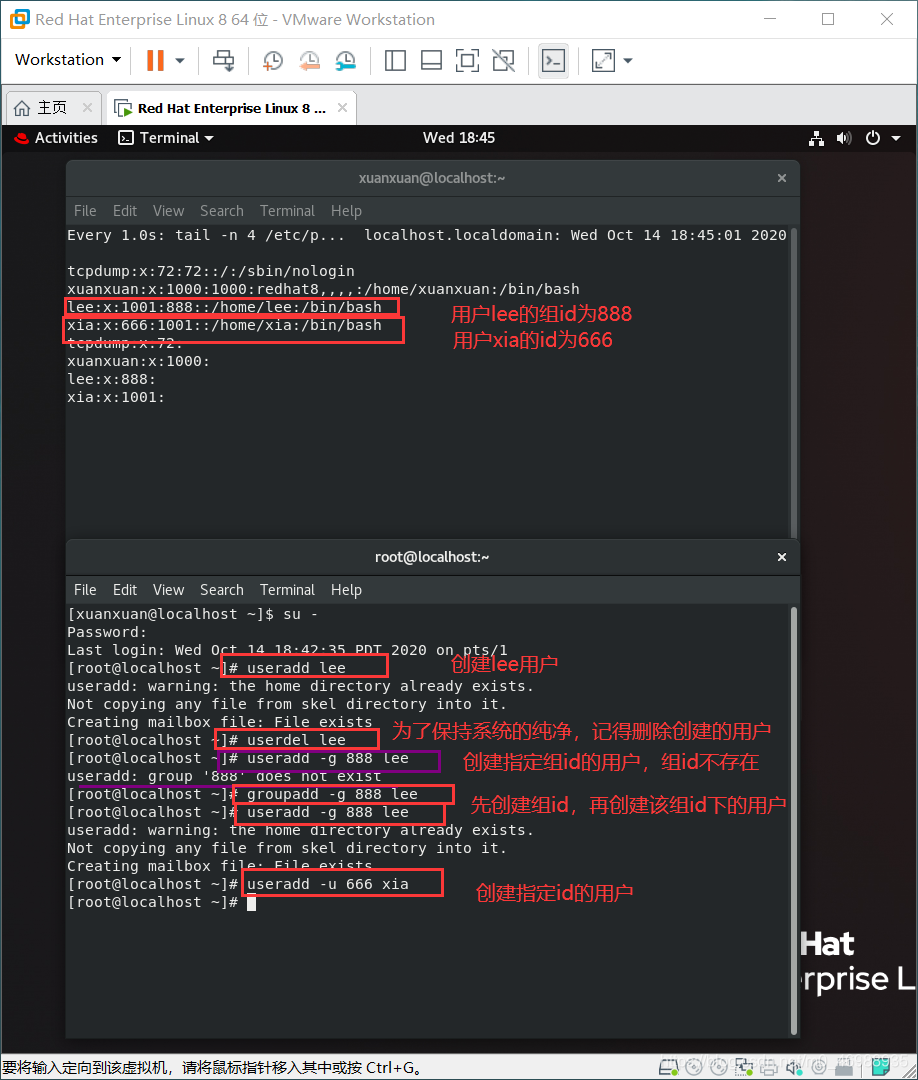The width and height of the screenshot is (918, 1080).
Task: Click the sound card status icon
Action: click(794, 1068)
